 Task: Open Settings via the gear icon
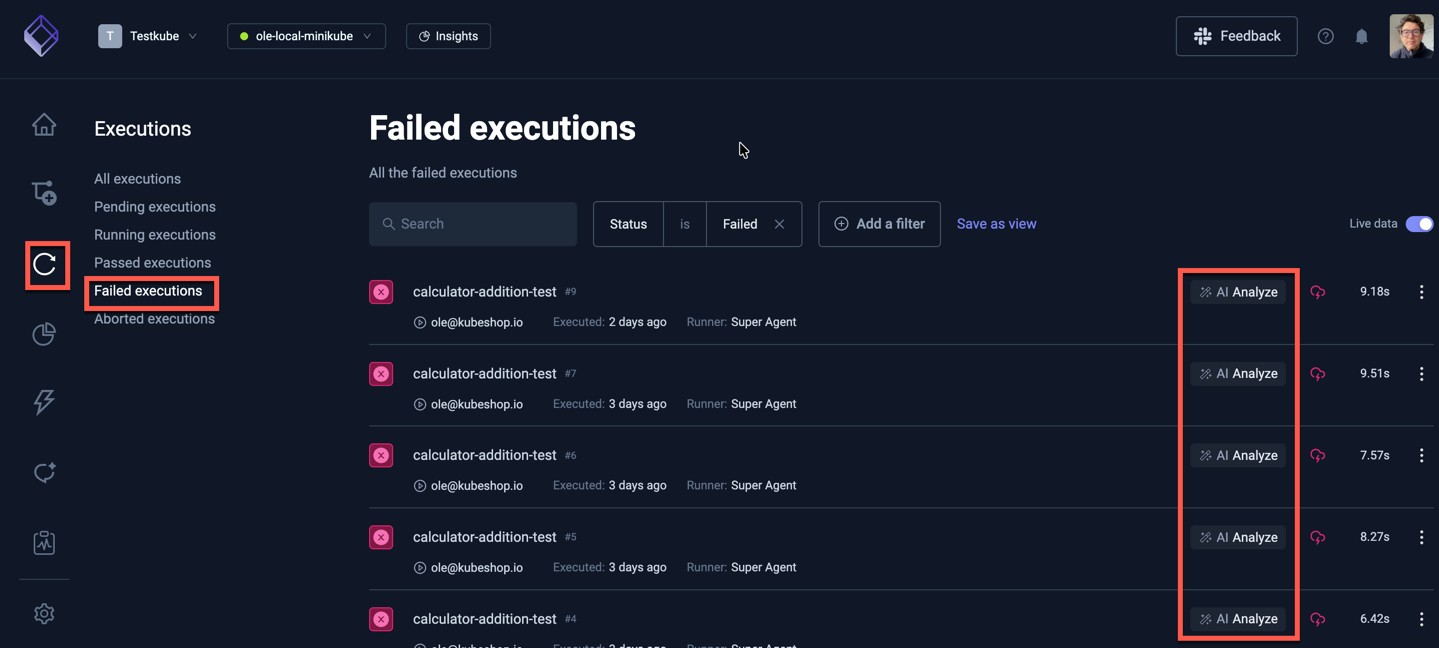[44, 613]
